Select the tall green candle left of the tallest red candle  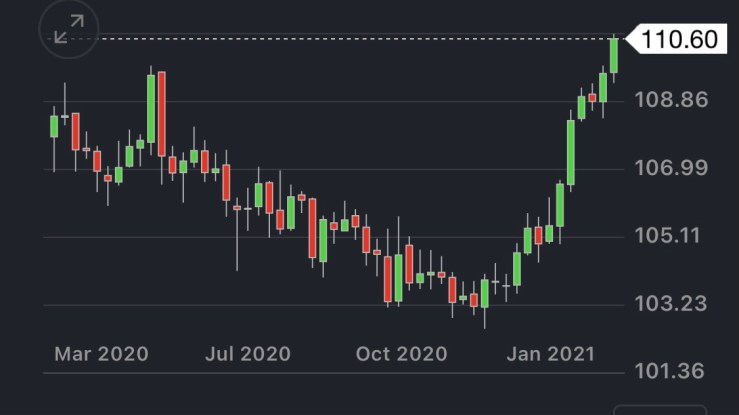(151, 109)
